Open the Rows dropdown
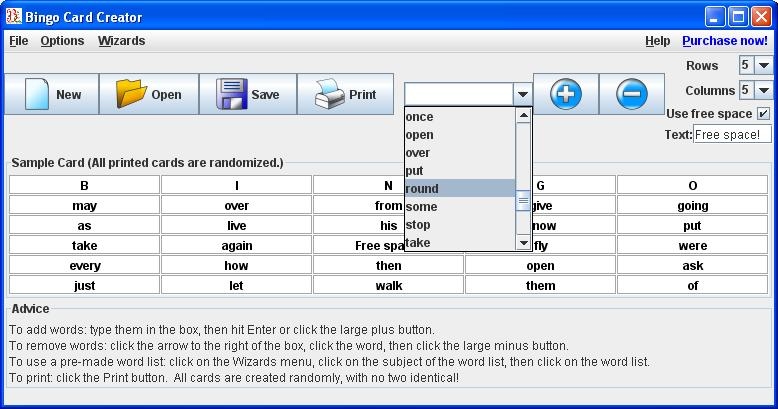Screen dimensions: 778x409 point(764,65)
